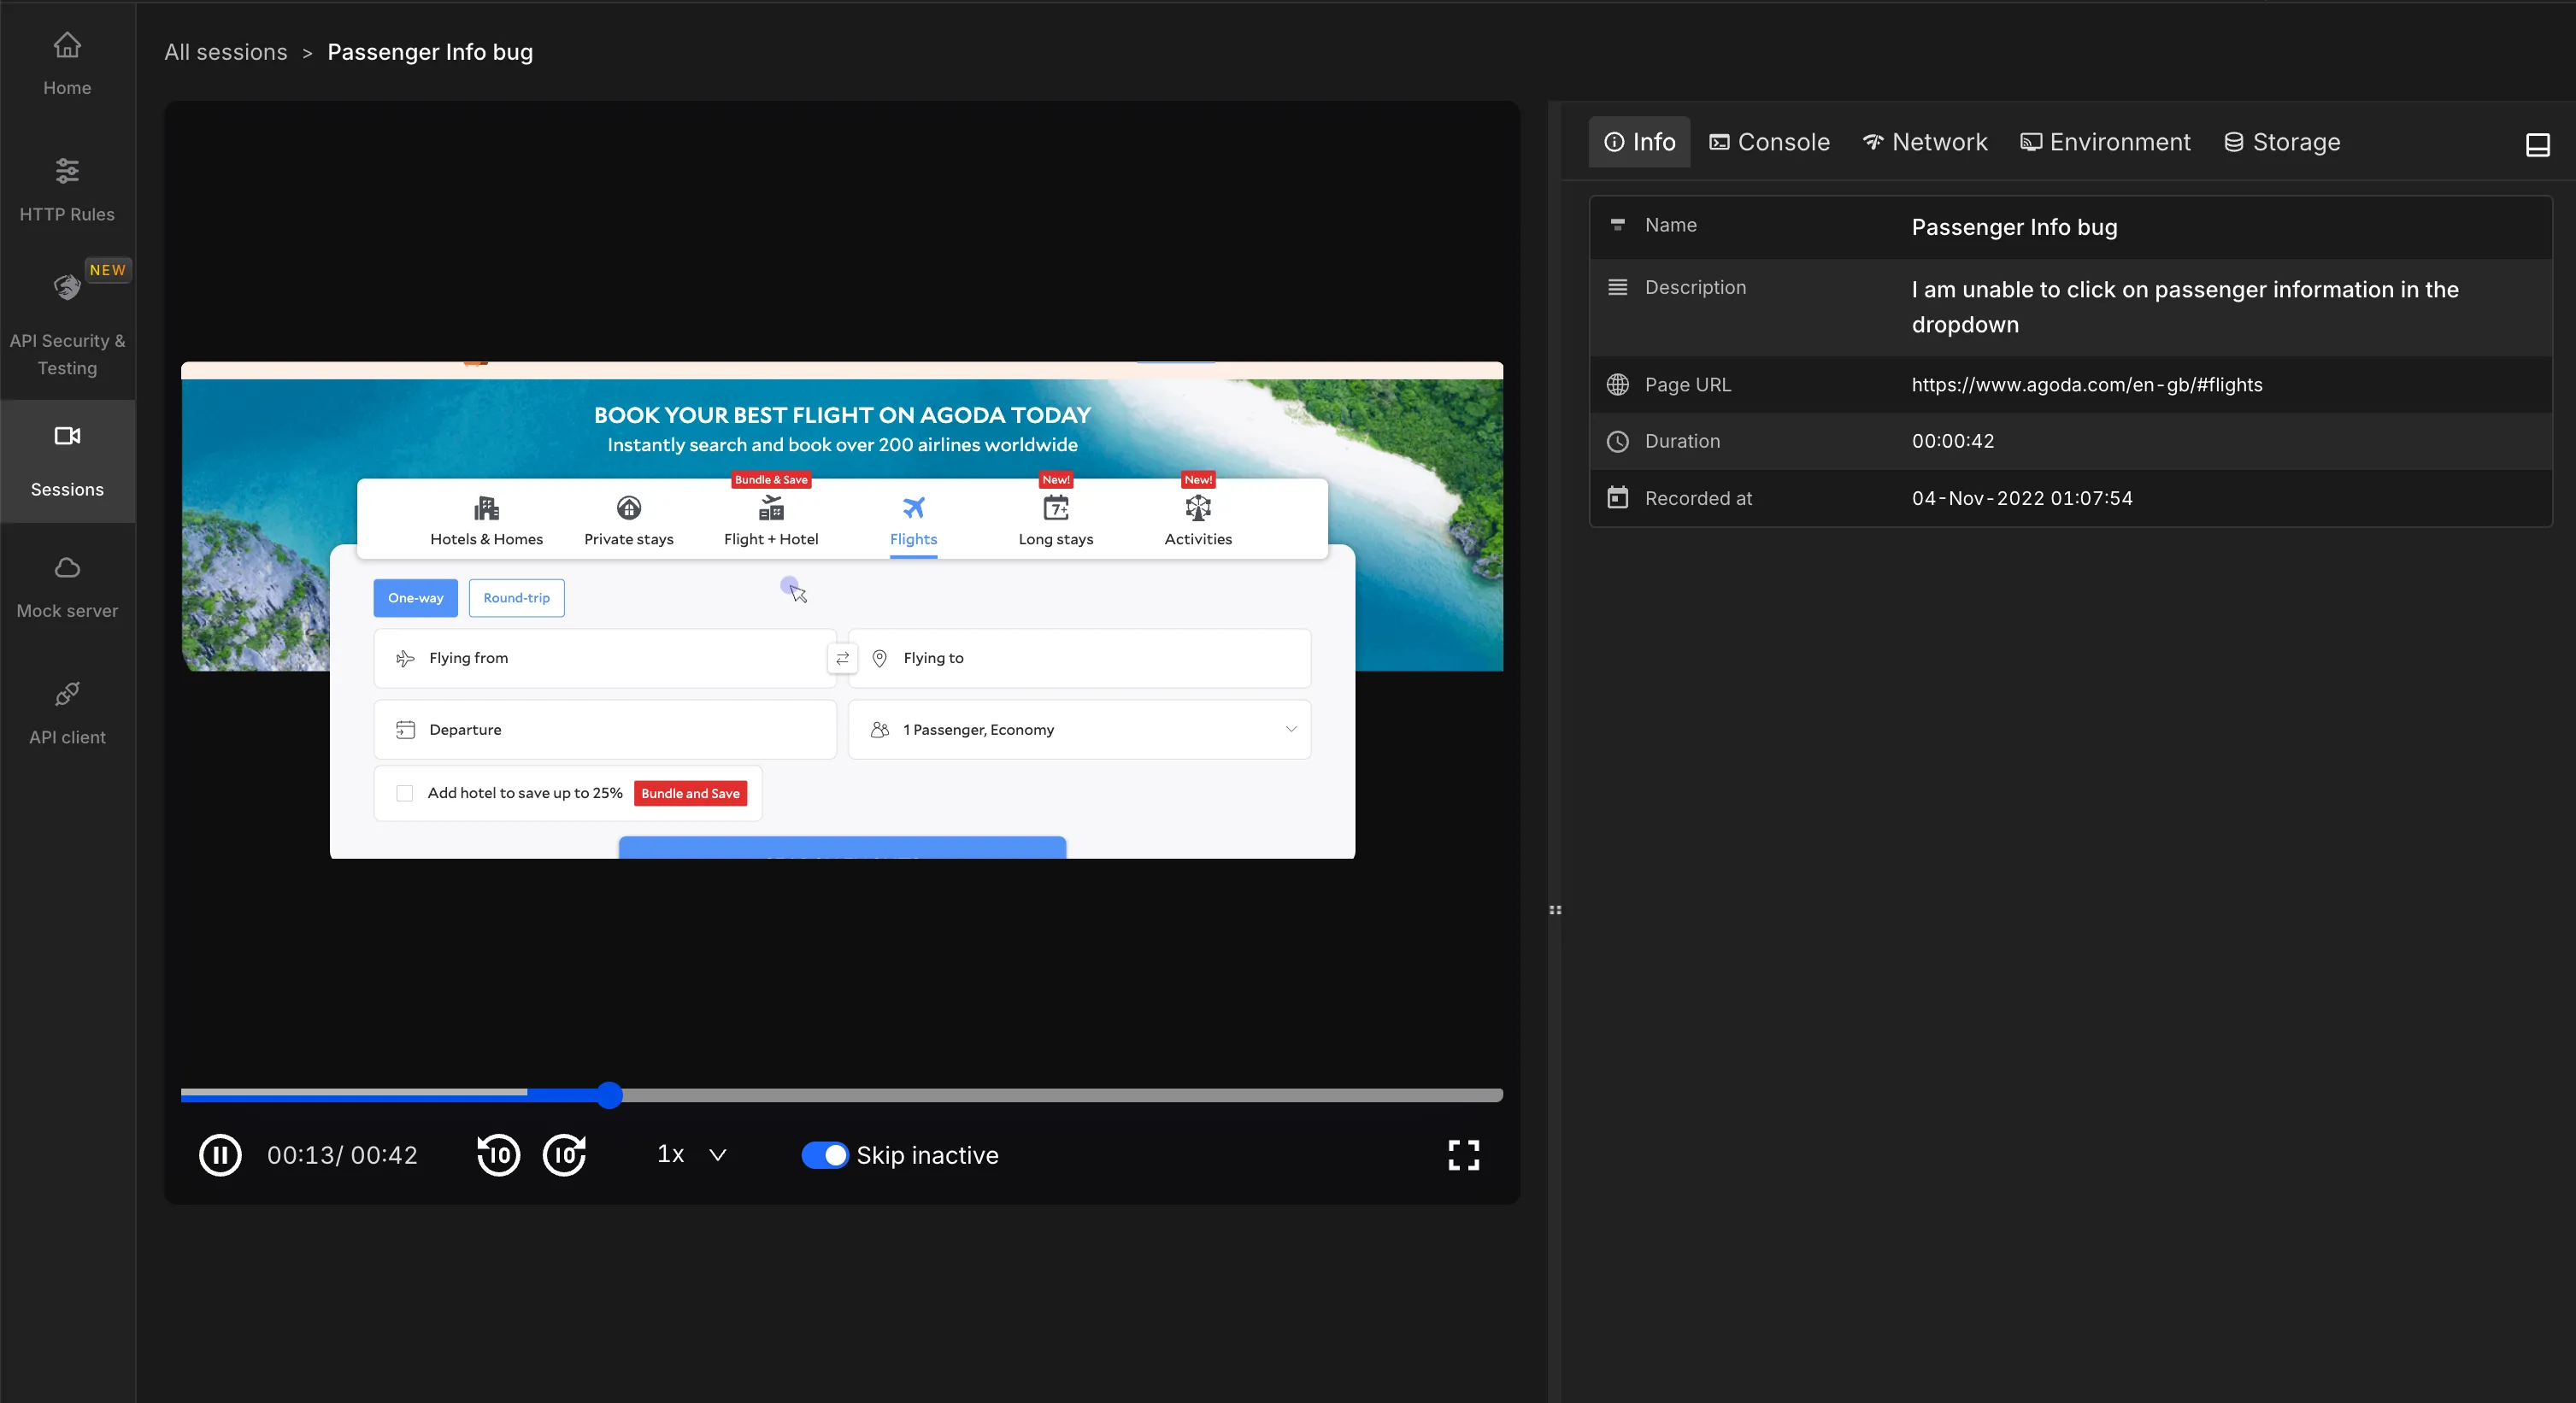This screenshot has width=2576, height=1403.
Task: Open the Mock server section
Action: pos(67,587)
